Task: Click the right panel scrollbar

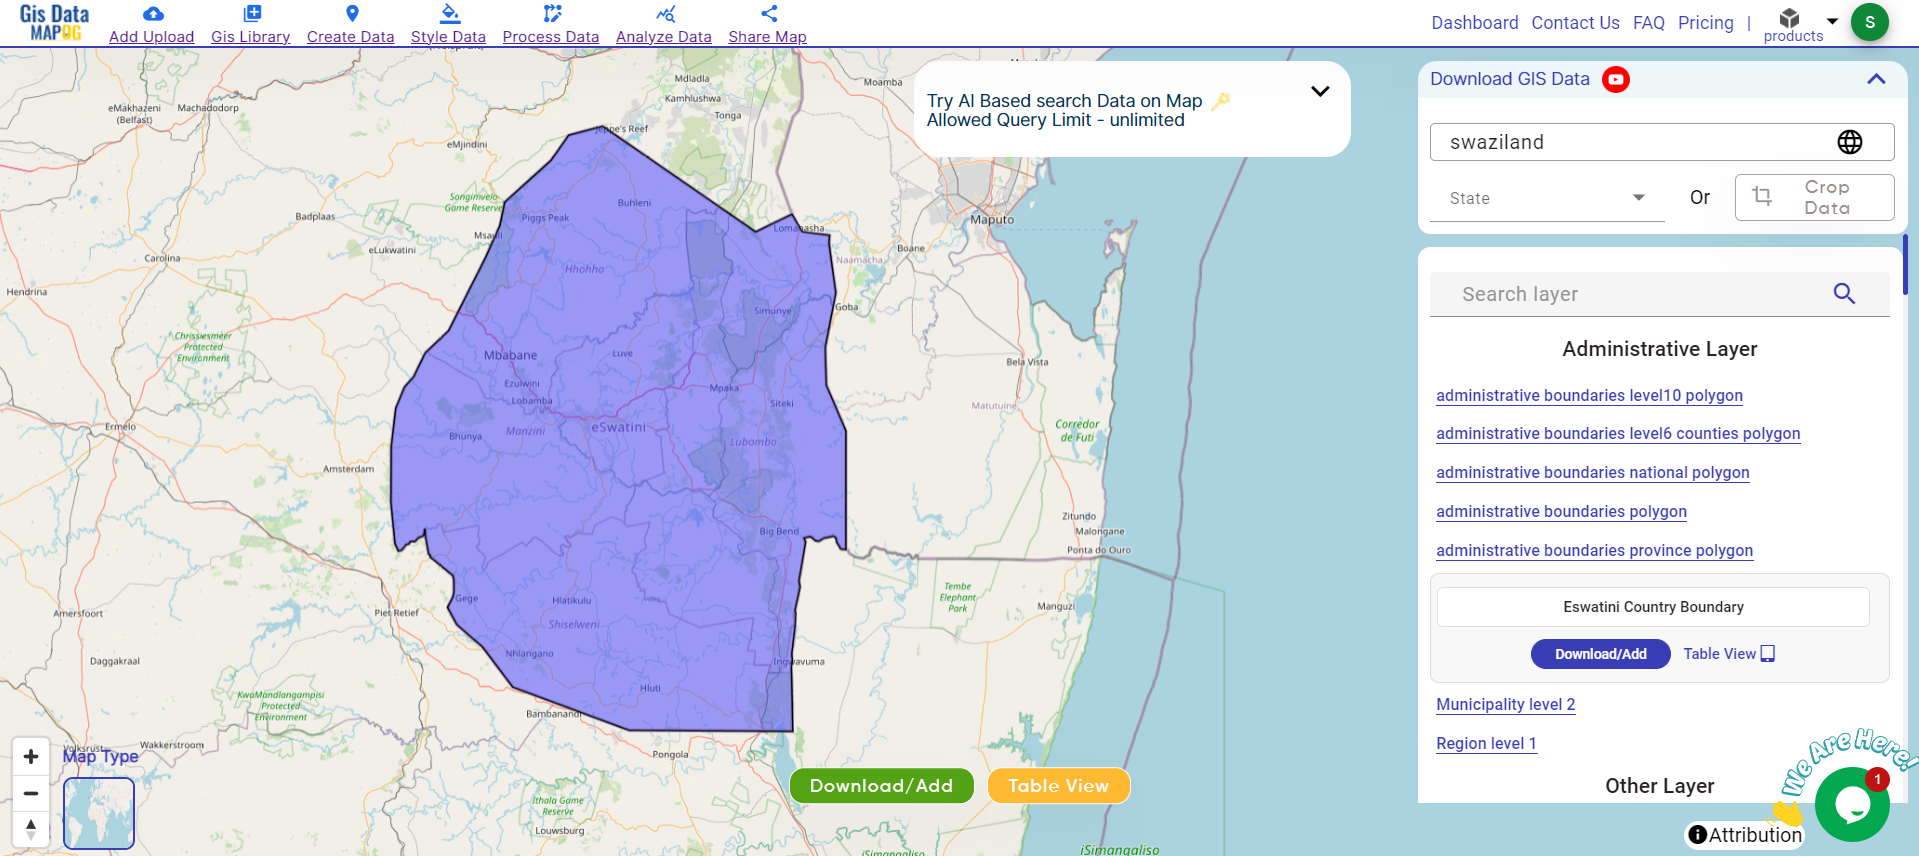Action: (x=1905, y=264)
